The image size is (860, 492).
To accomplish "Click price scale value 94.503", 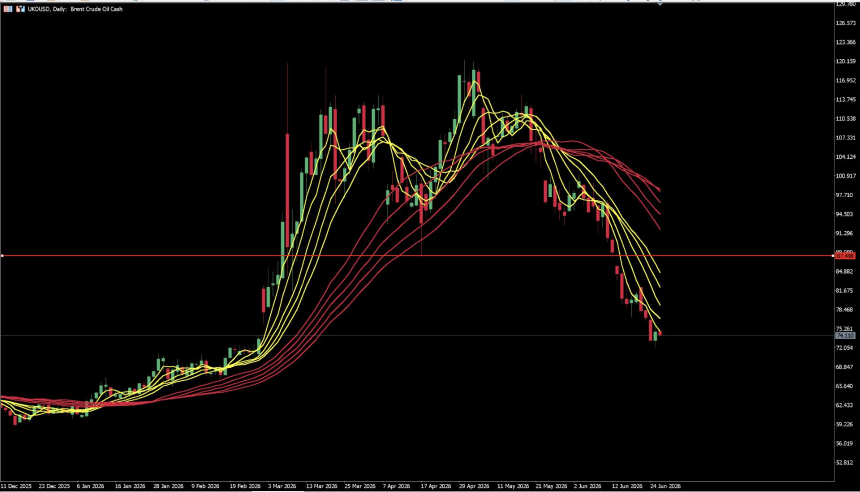I will pyautogui.click(x=845, y=214).
